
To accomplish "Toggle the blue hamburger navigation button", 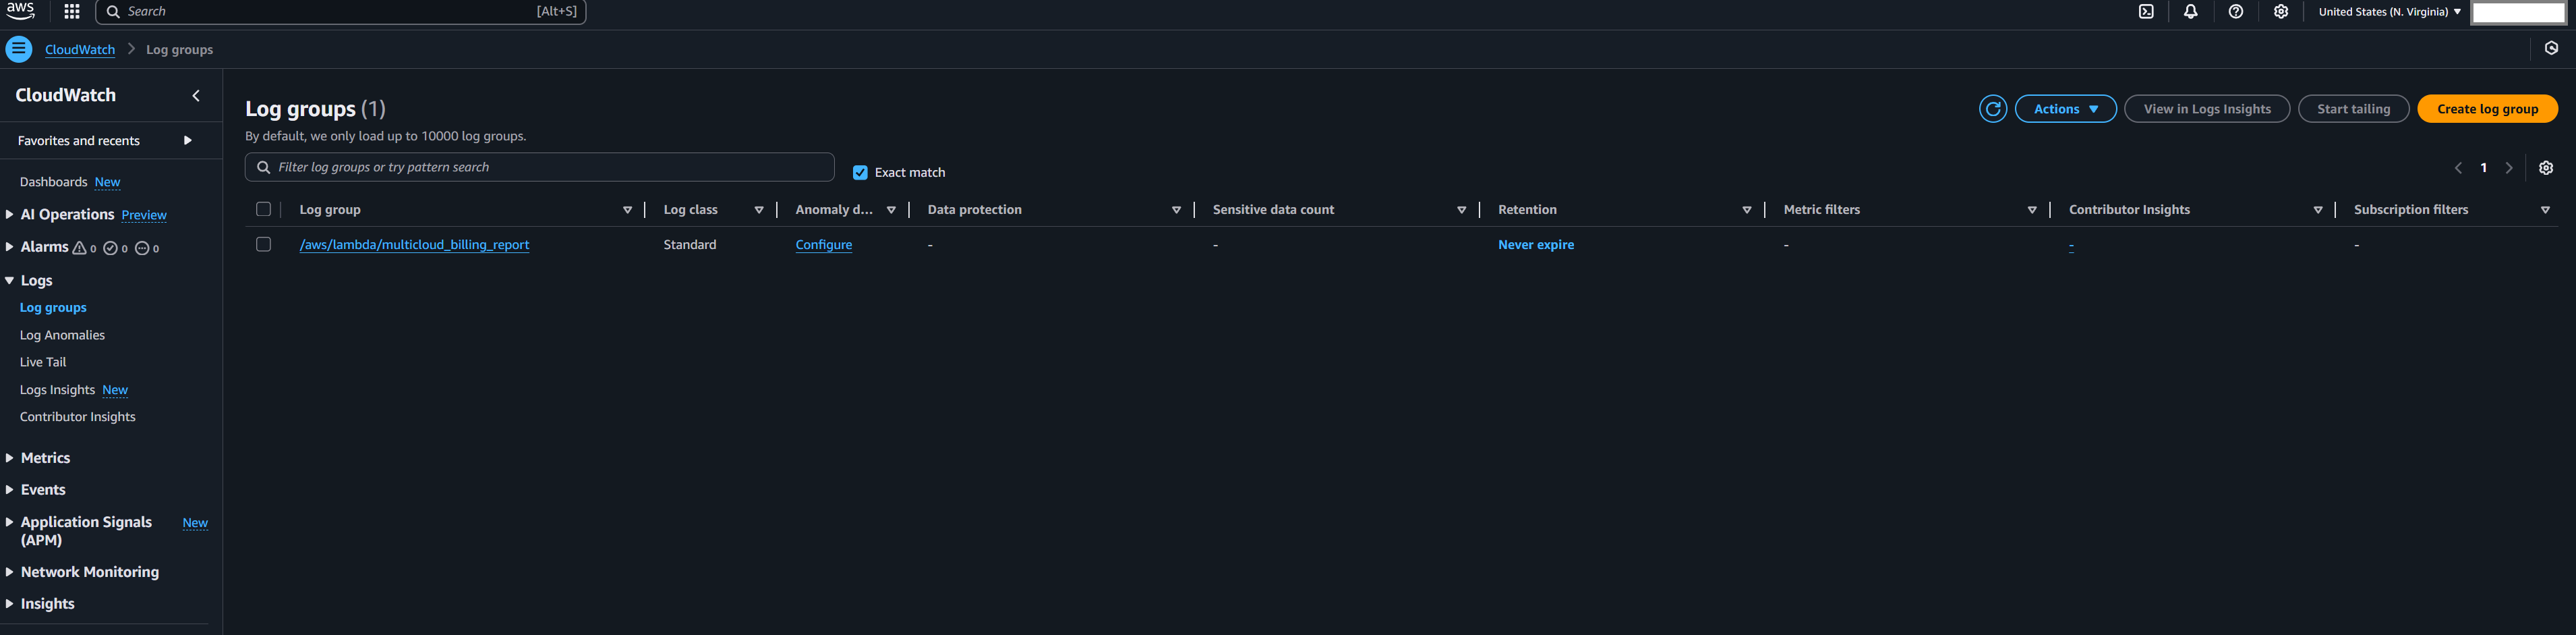I will click(x=19, y=49).
